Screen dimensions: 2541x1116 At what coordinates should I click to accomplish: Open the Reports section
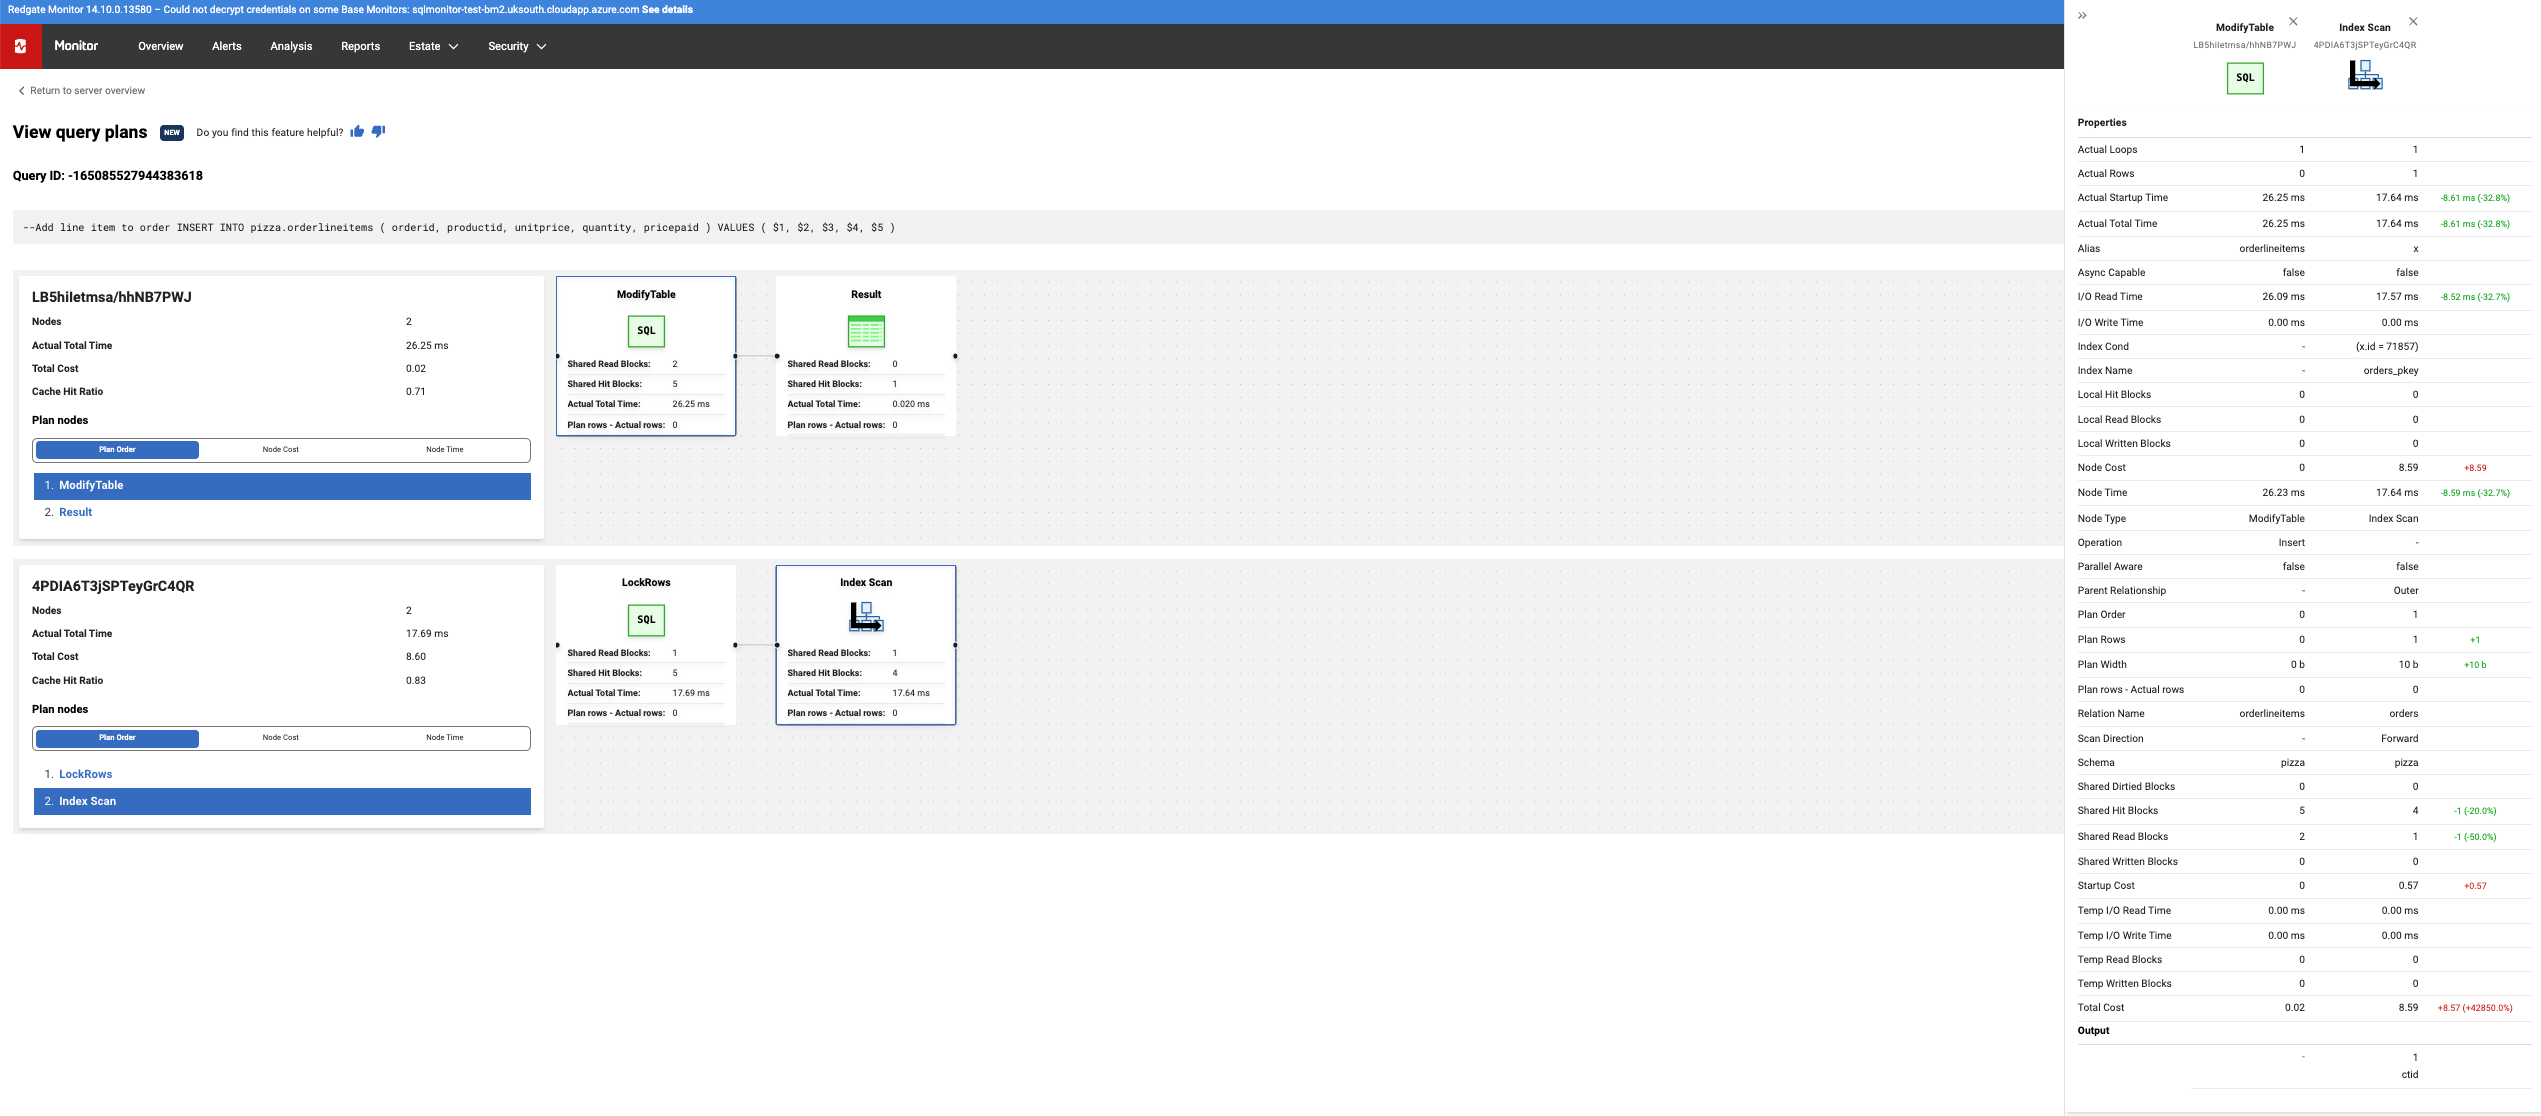(360, 46)
